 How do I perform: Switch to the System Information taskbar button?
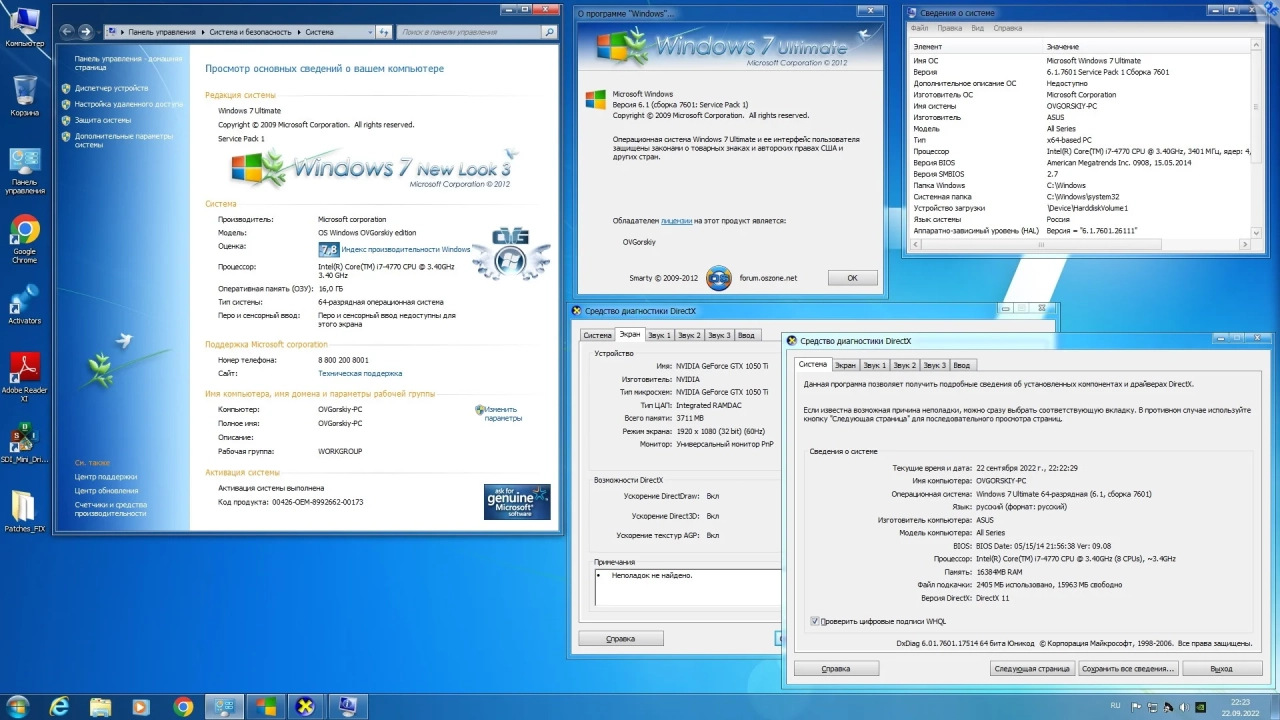(x=347, y=706)
